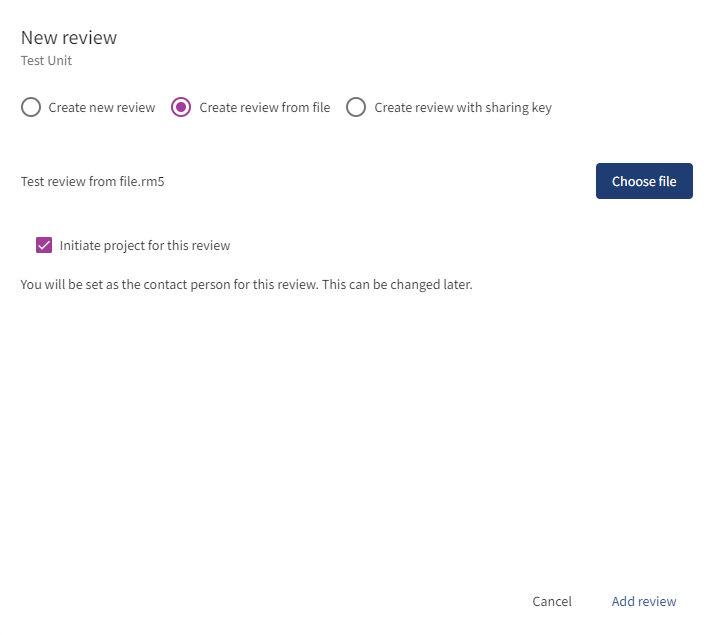This screenshot has width=713, height=635.
Task: Select Create review from file radio option
Action: 181,108
